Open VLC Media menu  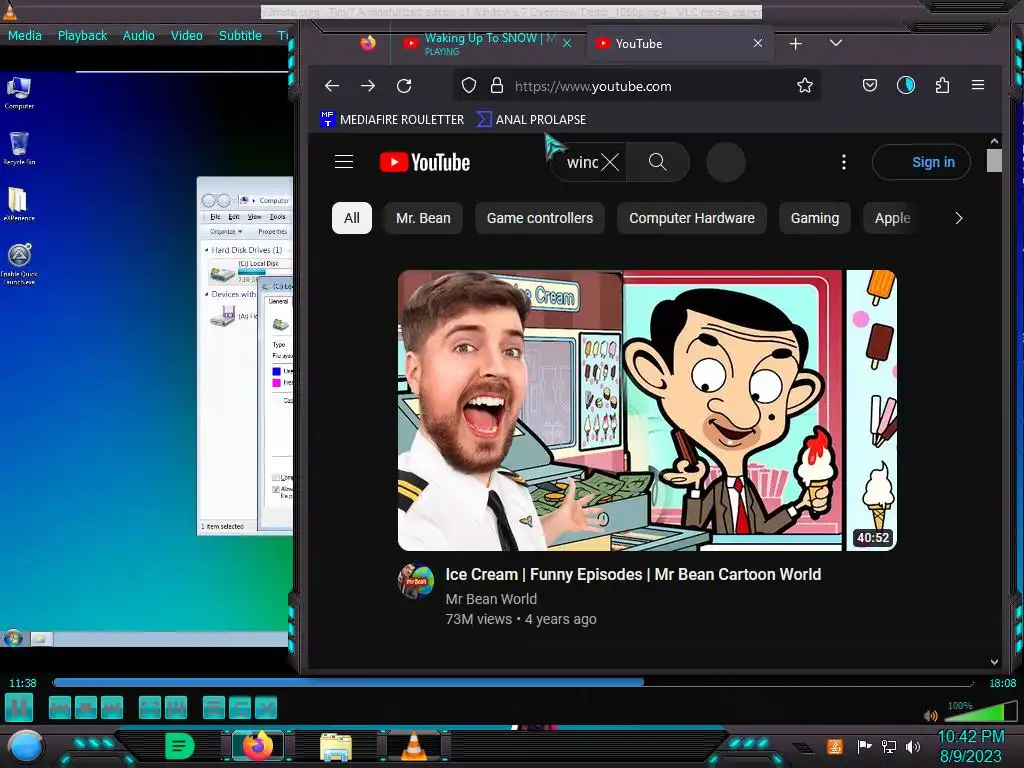click(25, 35)
